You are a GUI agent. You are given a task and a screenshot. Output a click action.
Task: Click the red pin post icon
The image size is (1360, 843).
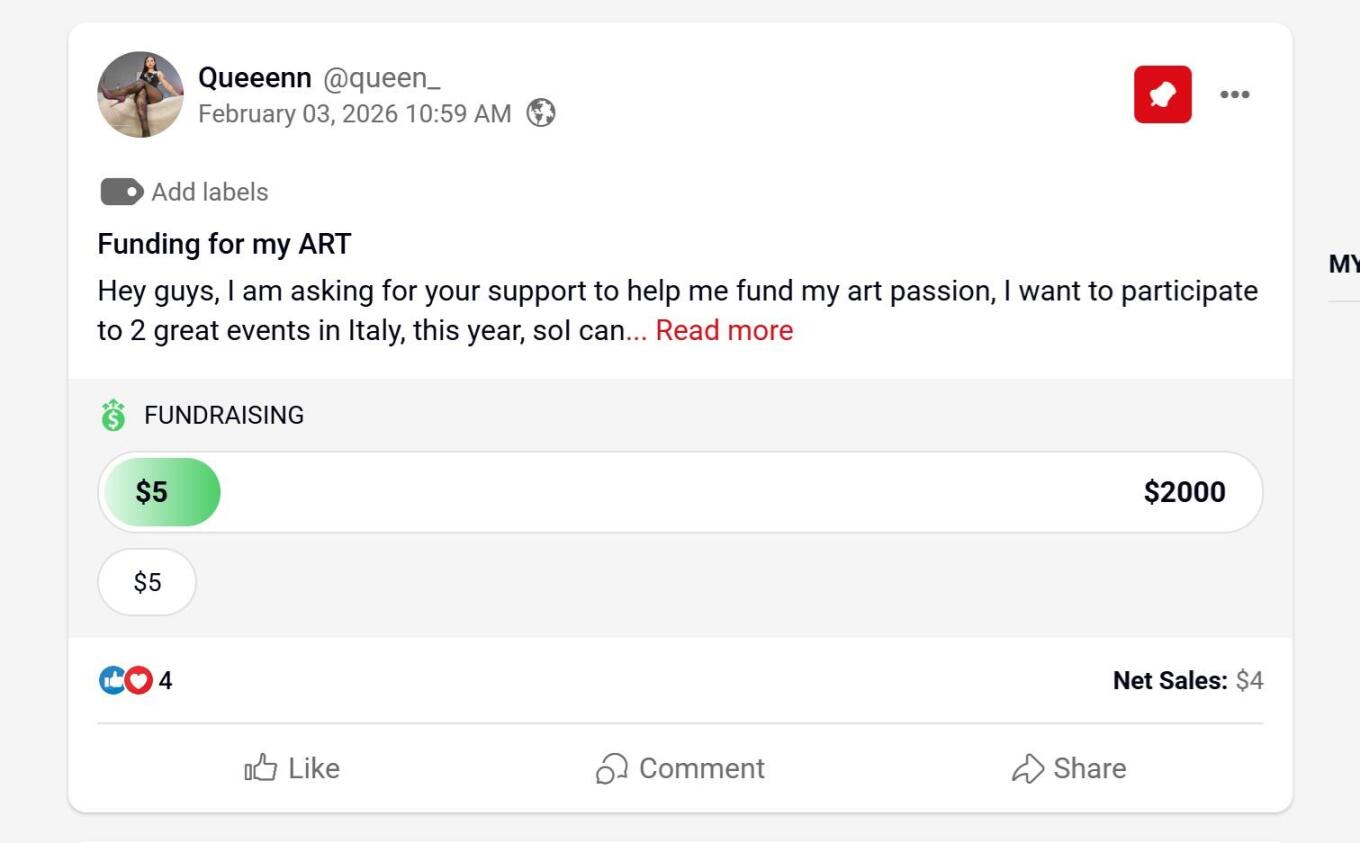(1162, 95)
